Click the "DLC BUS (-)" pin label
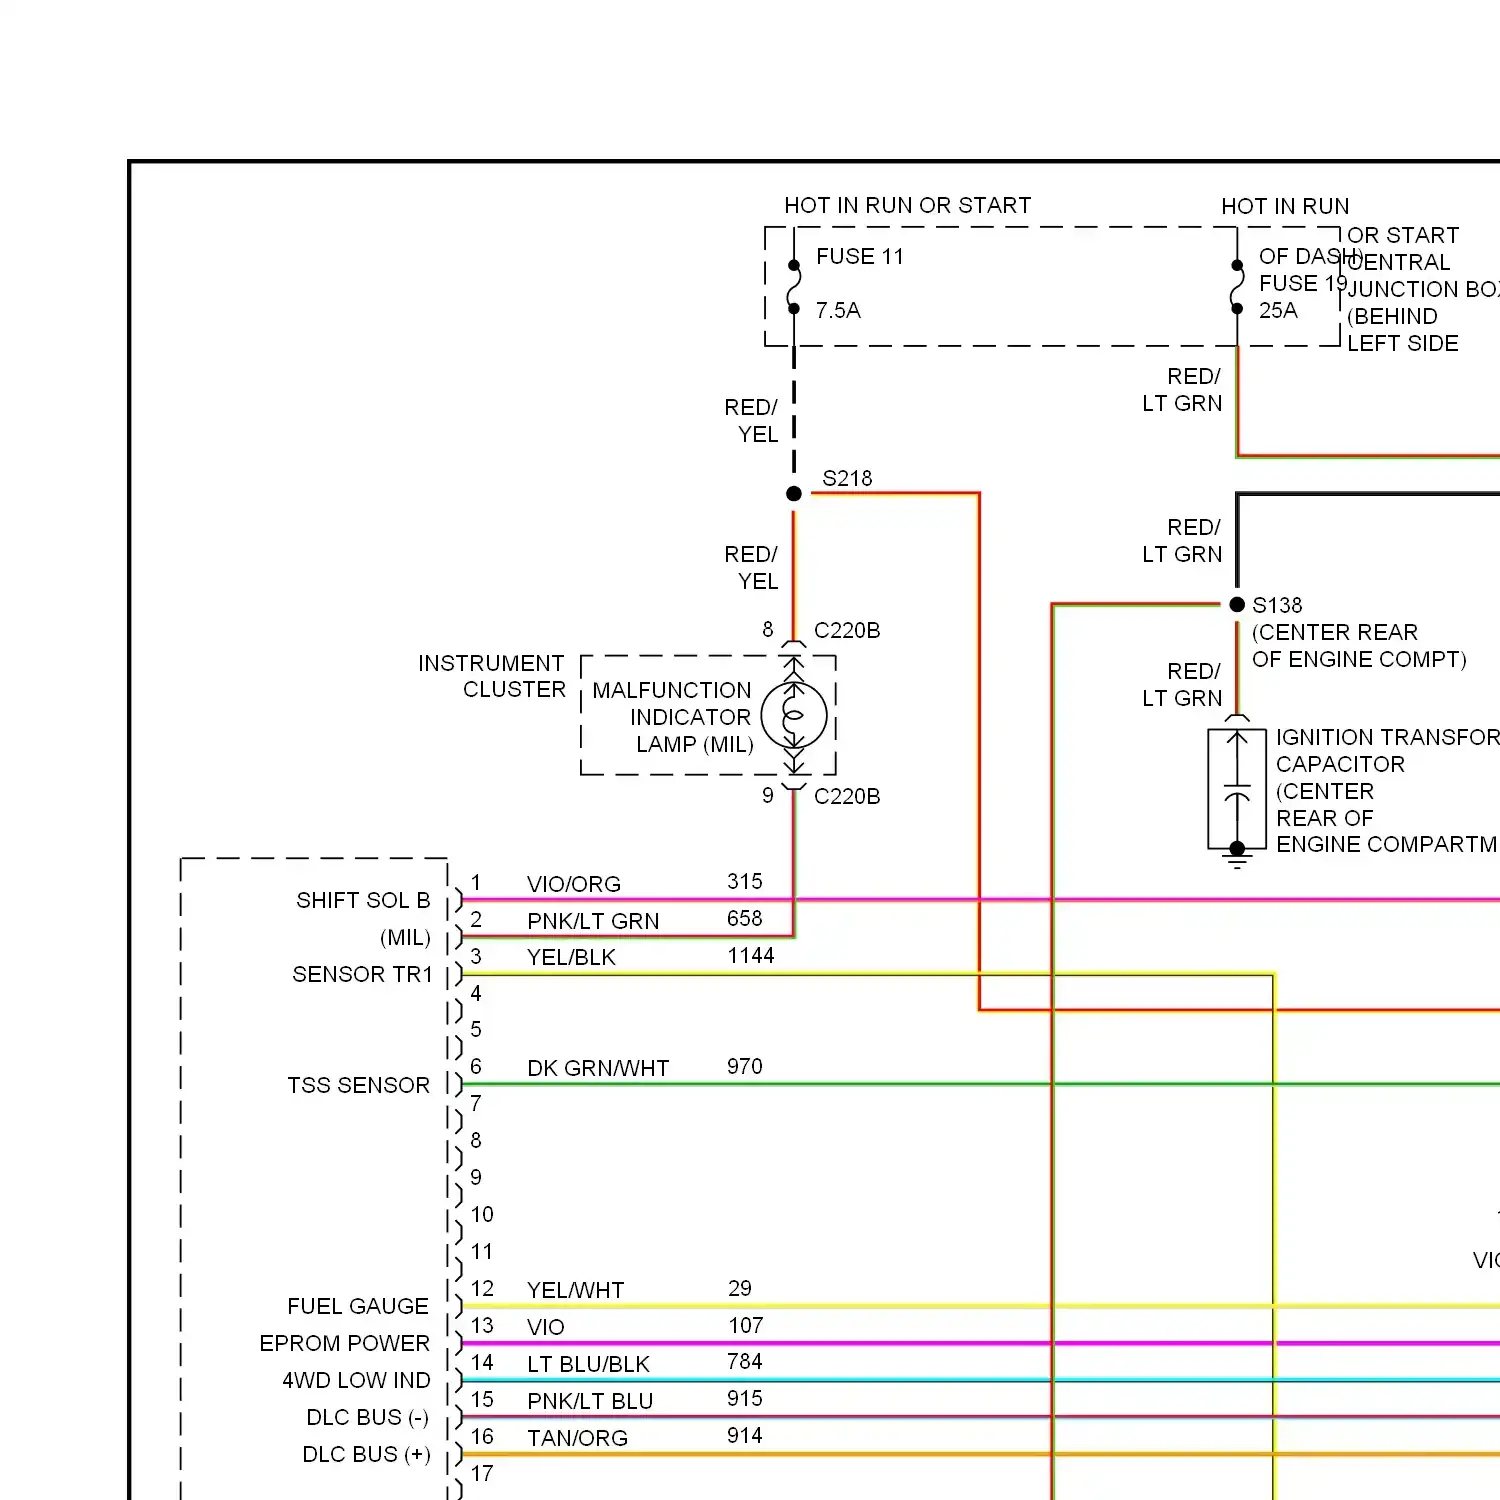The height and width of the screenshot is (1500, 1500). tap(367, 1417)
